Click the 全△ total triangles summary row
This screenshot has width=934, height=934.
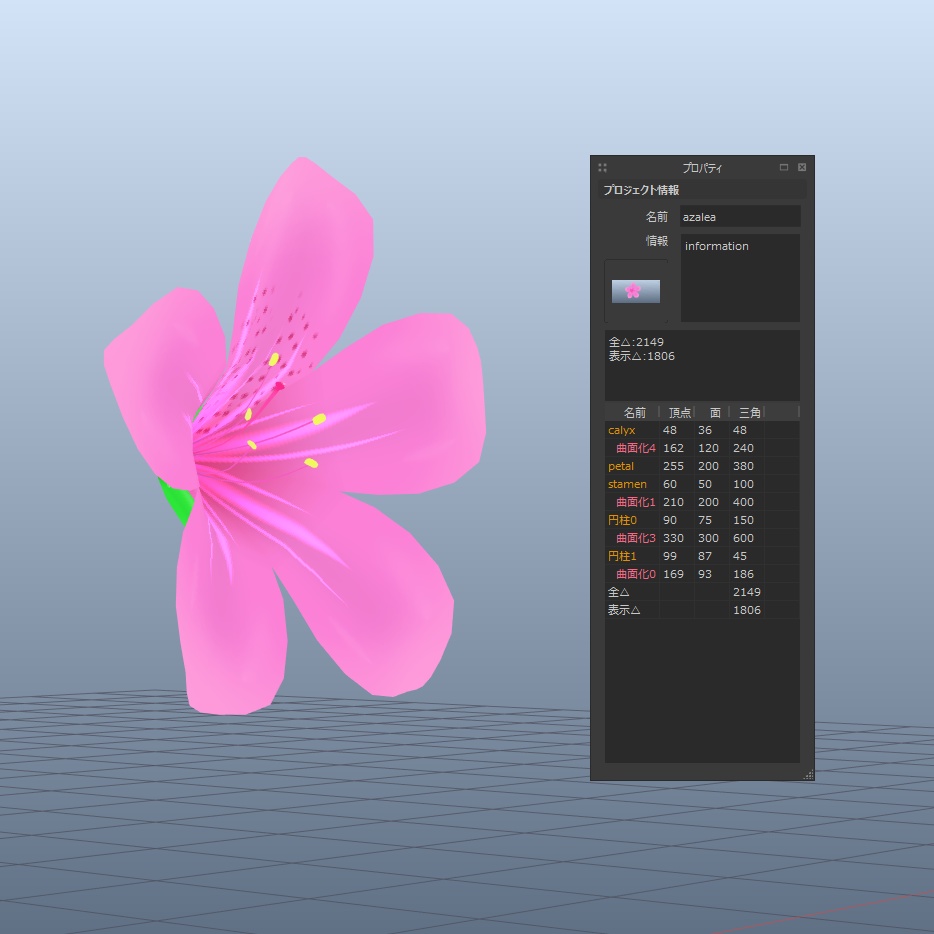pos(623,592)
